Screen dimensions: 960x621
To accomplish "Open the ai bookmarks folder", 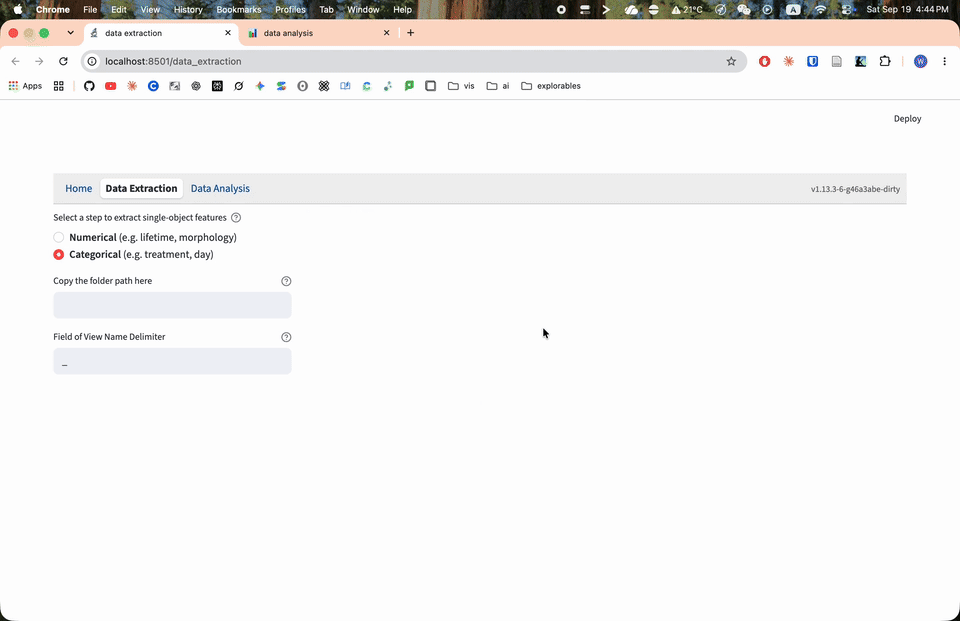I will [498, 86].
